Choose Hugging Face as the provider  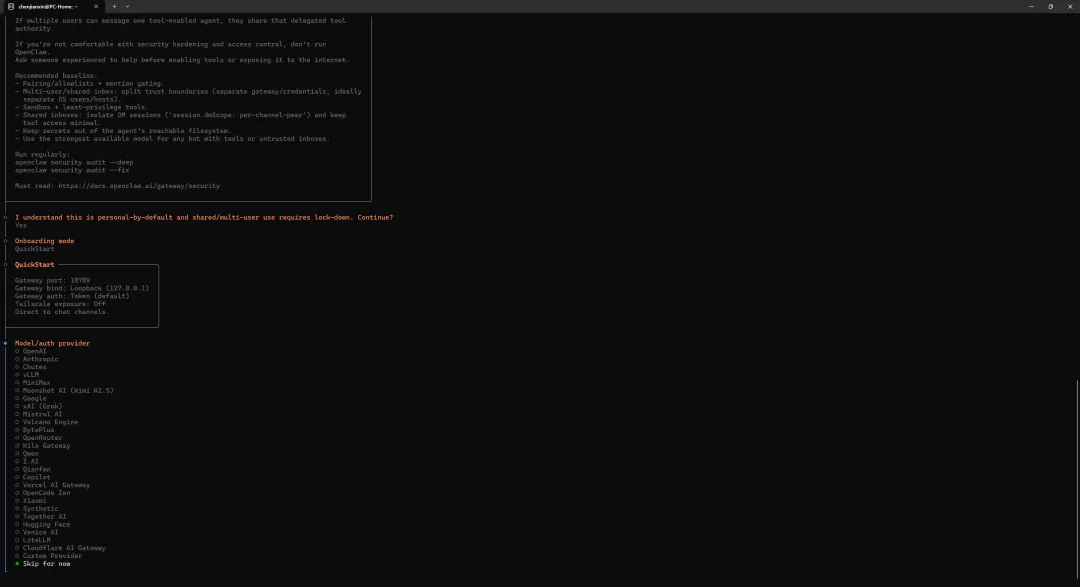(x=43, y=525)
